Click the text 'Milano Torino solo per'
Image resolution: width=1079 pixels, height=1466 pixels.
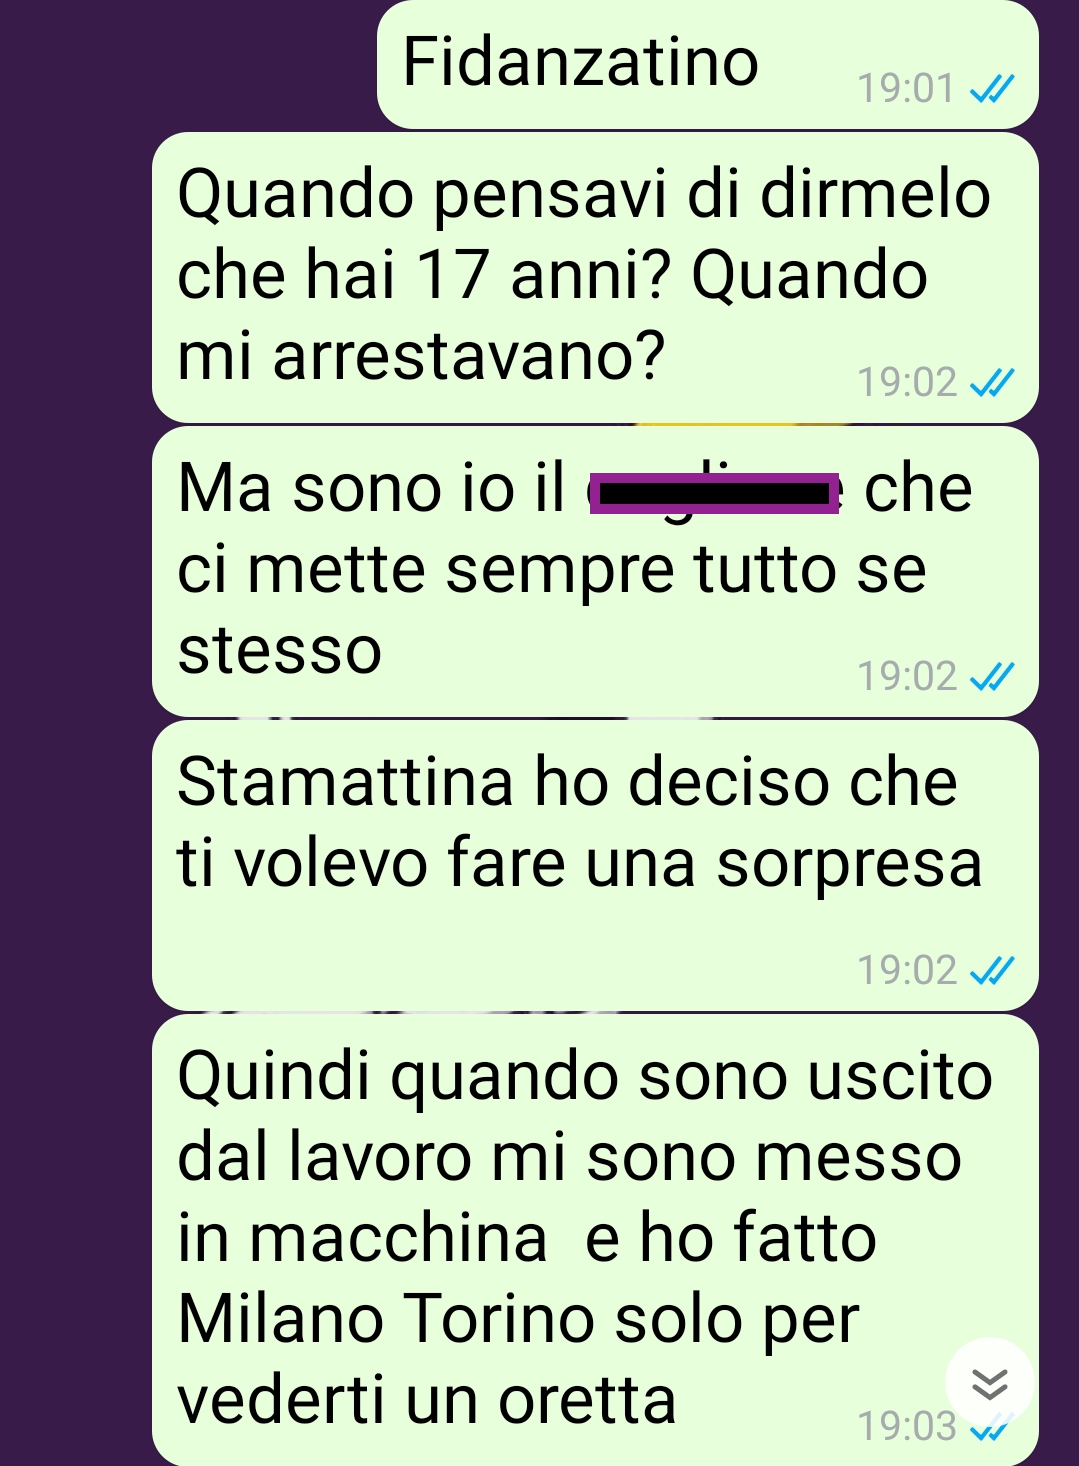tap(518, 1320)
